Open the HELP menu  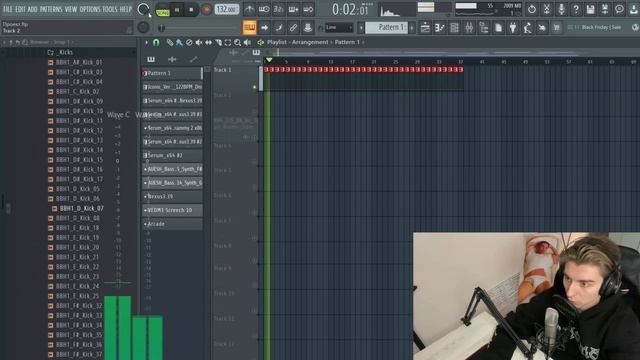pos(126,9)
